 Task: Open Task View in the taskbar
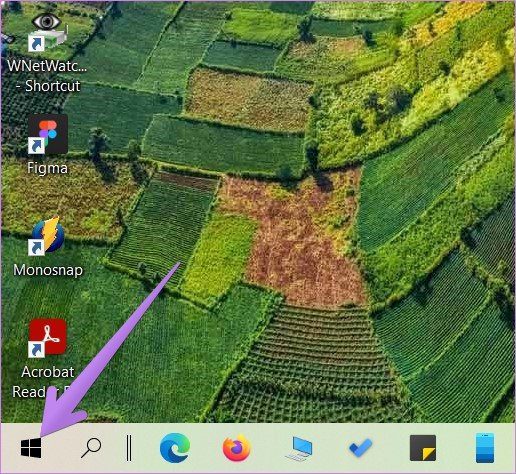click(x=129, y=448)
